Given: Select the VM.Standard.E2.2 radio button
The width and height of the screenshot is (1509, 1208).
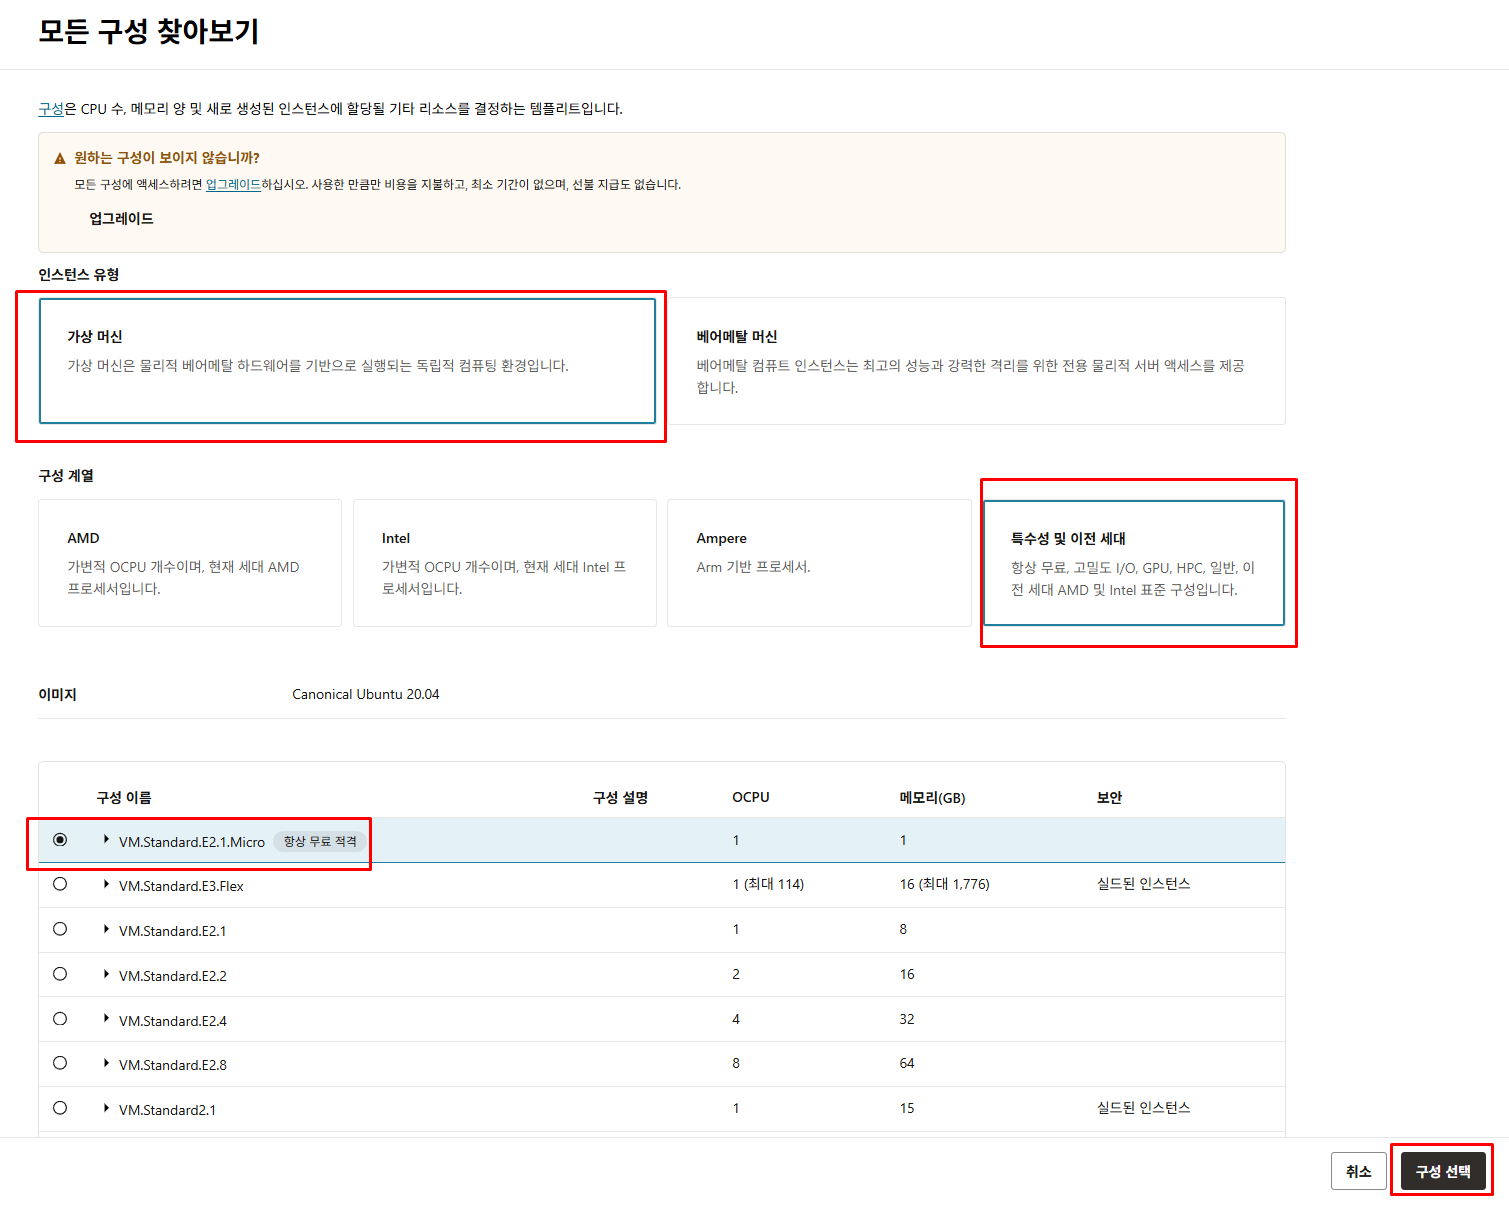Looking at the screenshot, I should coord(60,974).
